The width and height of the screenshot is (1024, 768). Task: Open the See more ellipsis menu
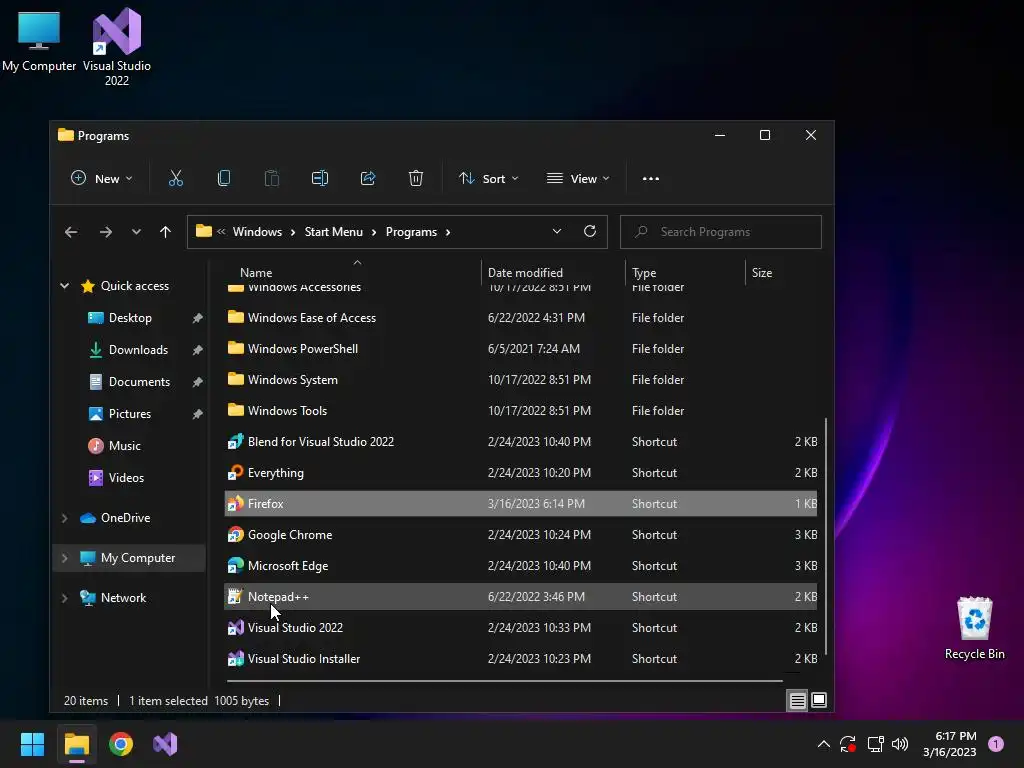coord(650,178)
